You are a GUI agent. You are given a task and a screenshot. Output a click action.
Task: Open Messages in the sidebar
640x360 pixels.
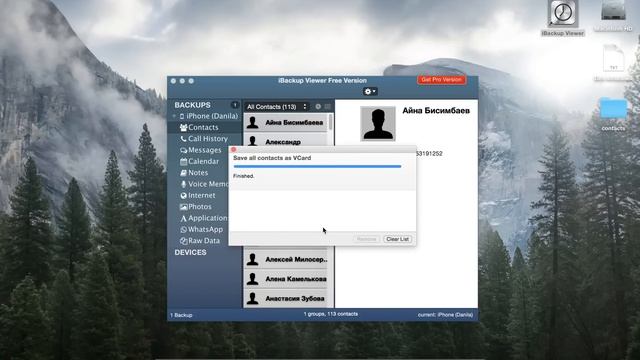(200, 150)
